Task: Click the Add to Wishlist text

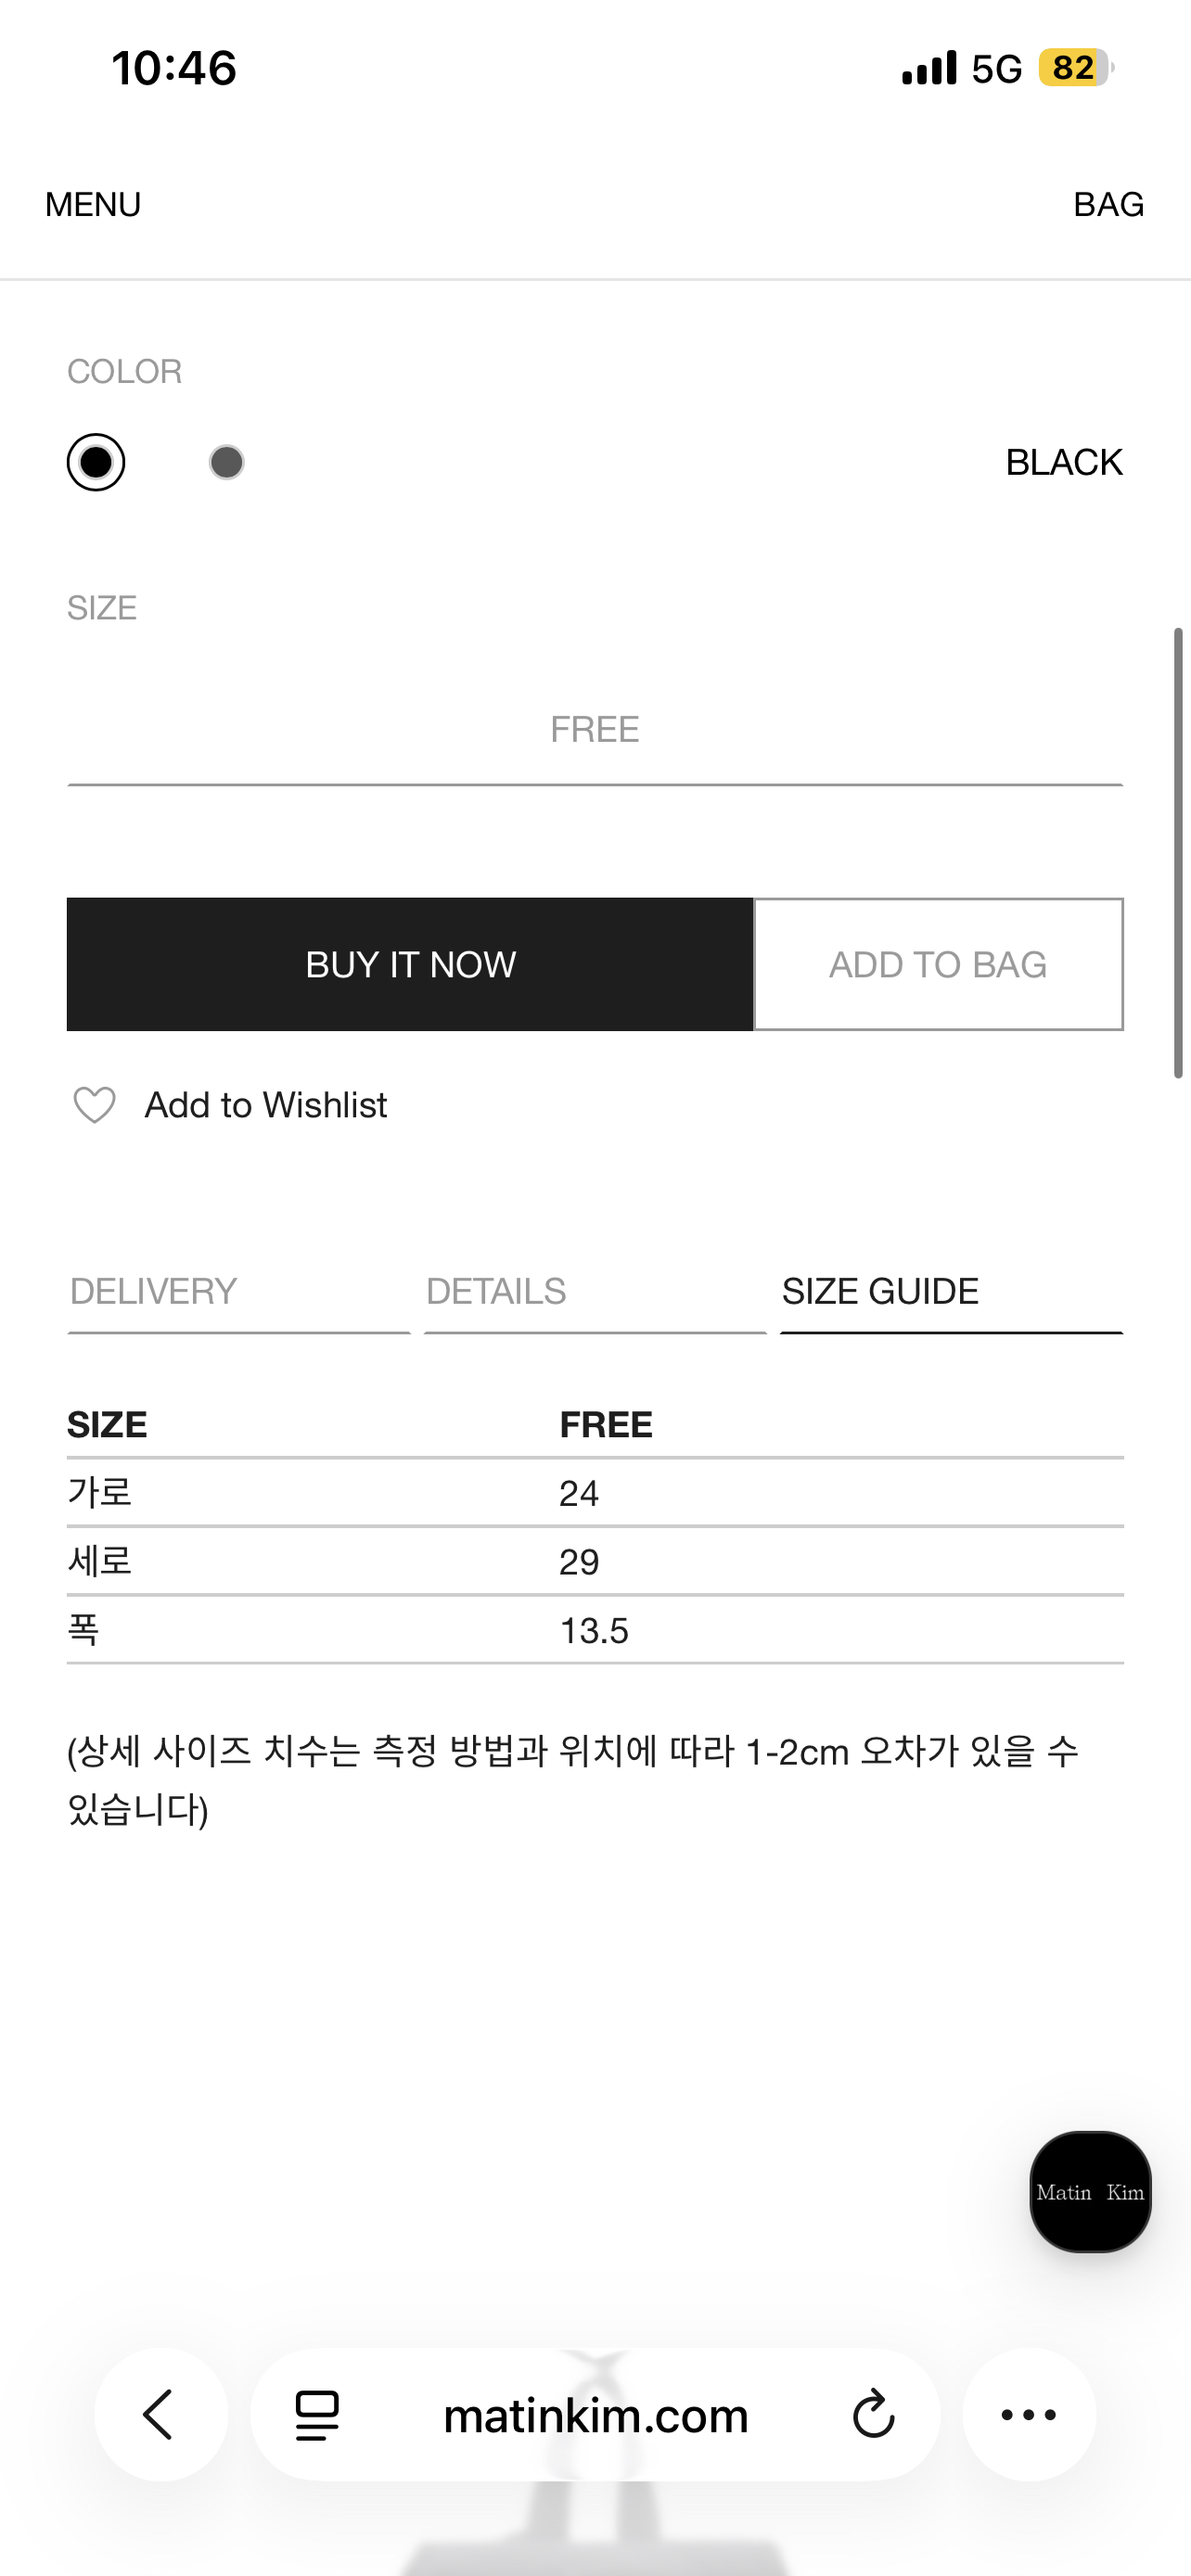Action: (266, 1105)
